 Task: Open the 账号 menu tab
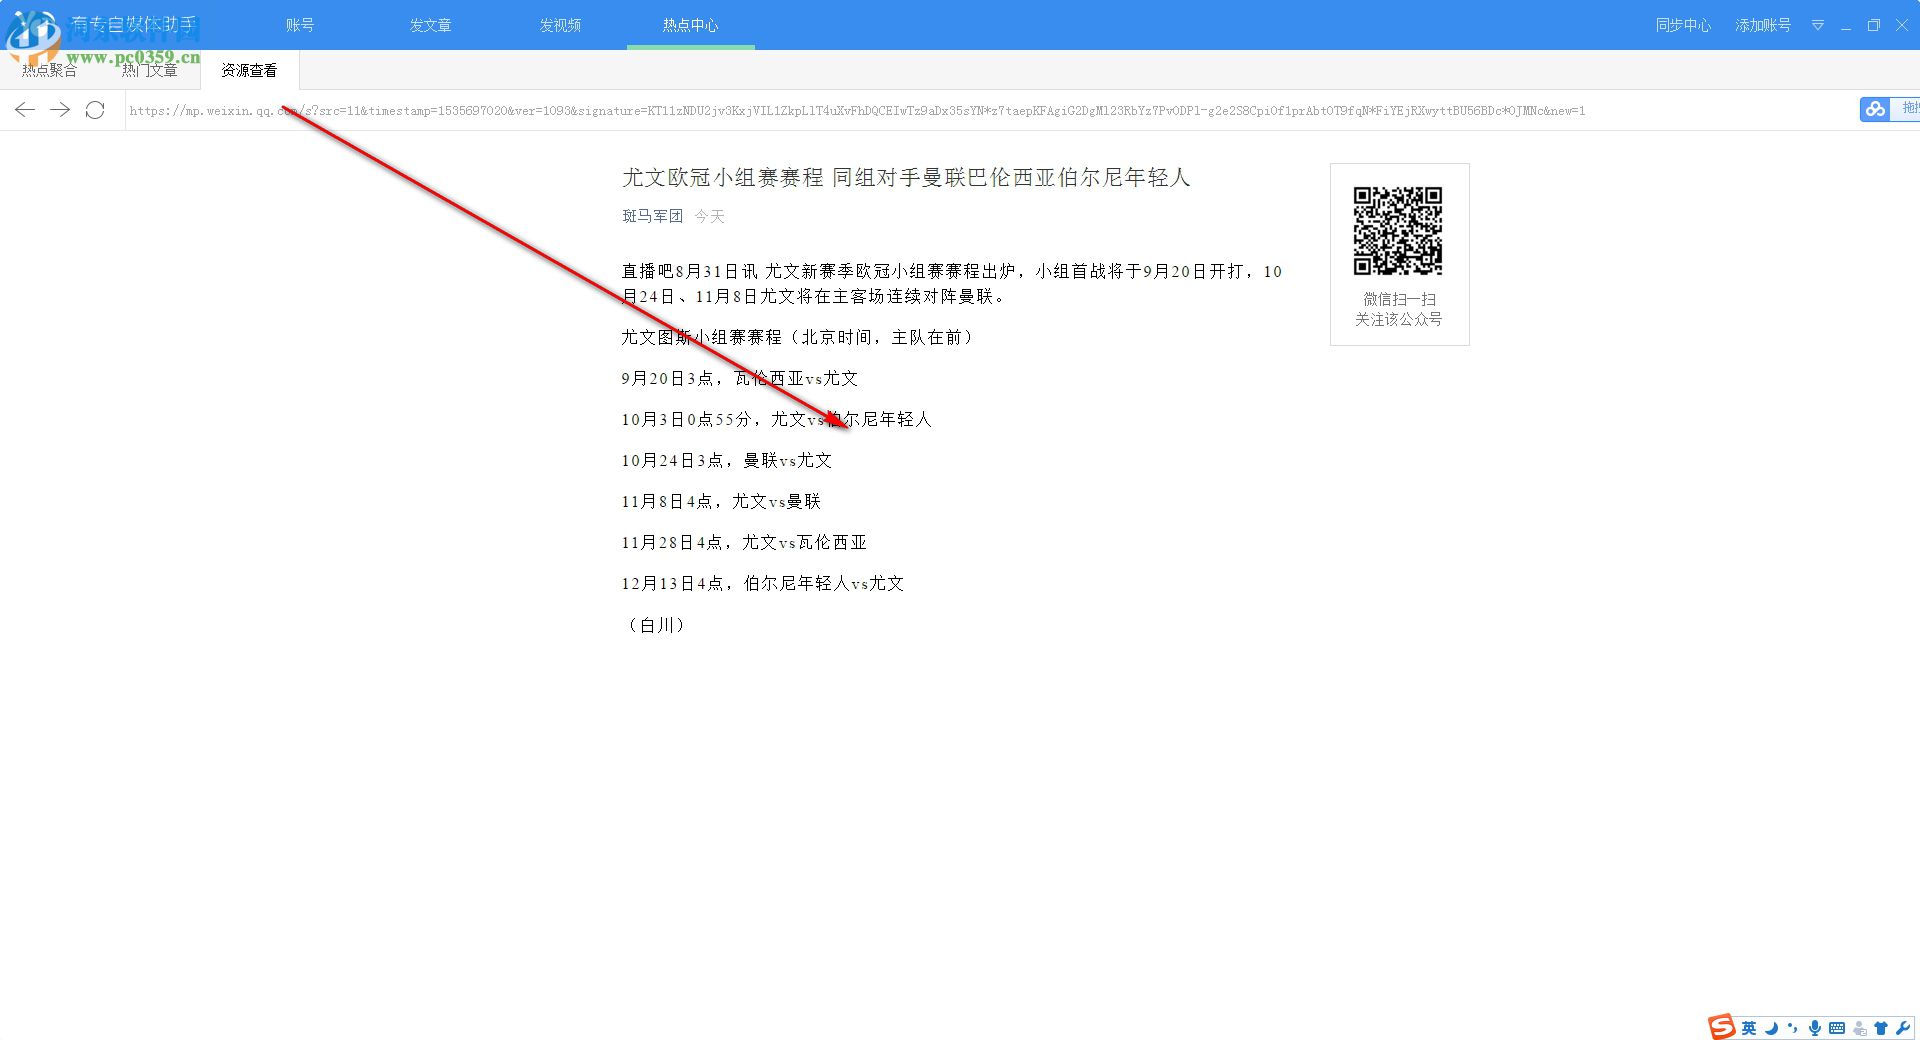[x=300, y=25]
